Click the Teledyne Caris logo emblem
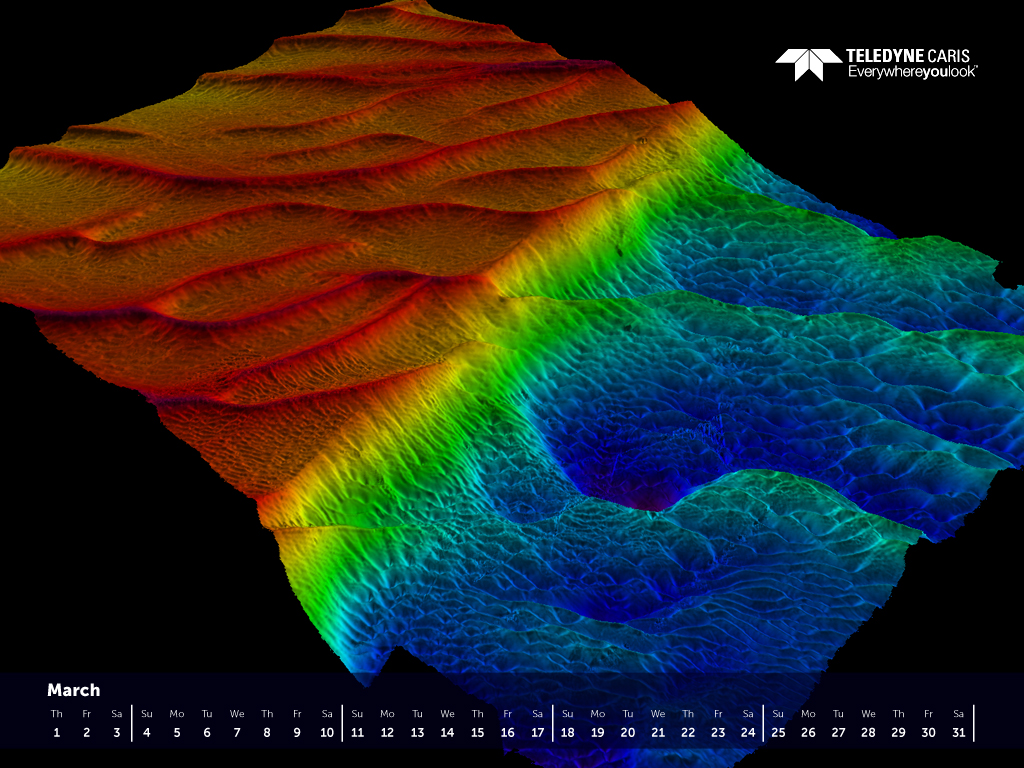This screenshot has height=768, width=1024. [x=808, y=65]
